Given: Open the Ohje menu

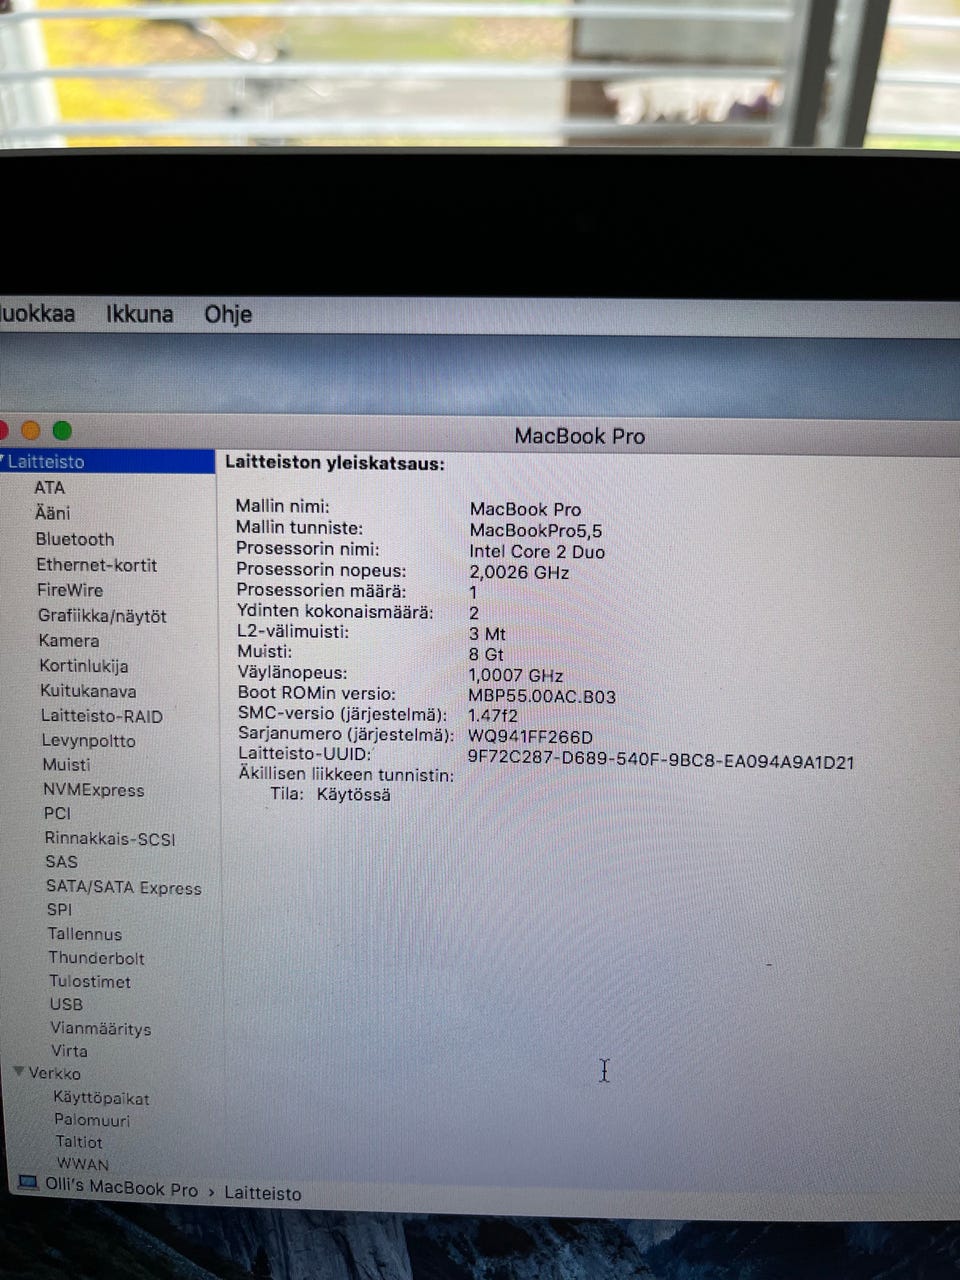Looking at the screenshot, I should pos(228,314).
